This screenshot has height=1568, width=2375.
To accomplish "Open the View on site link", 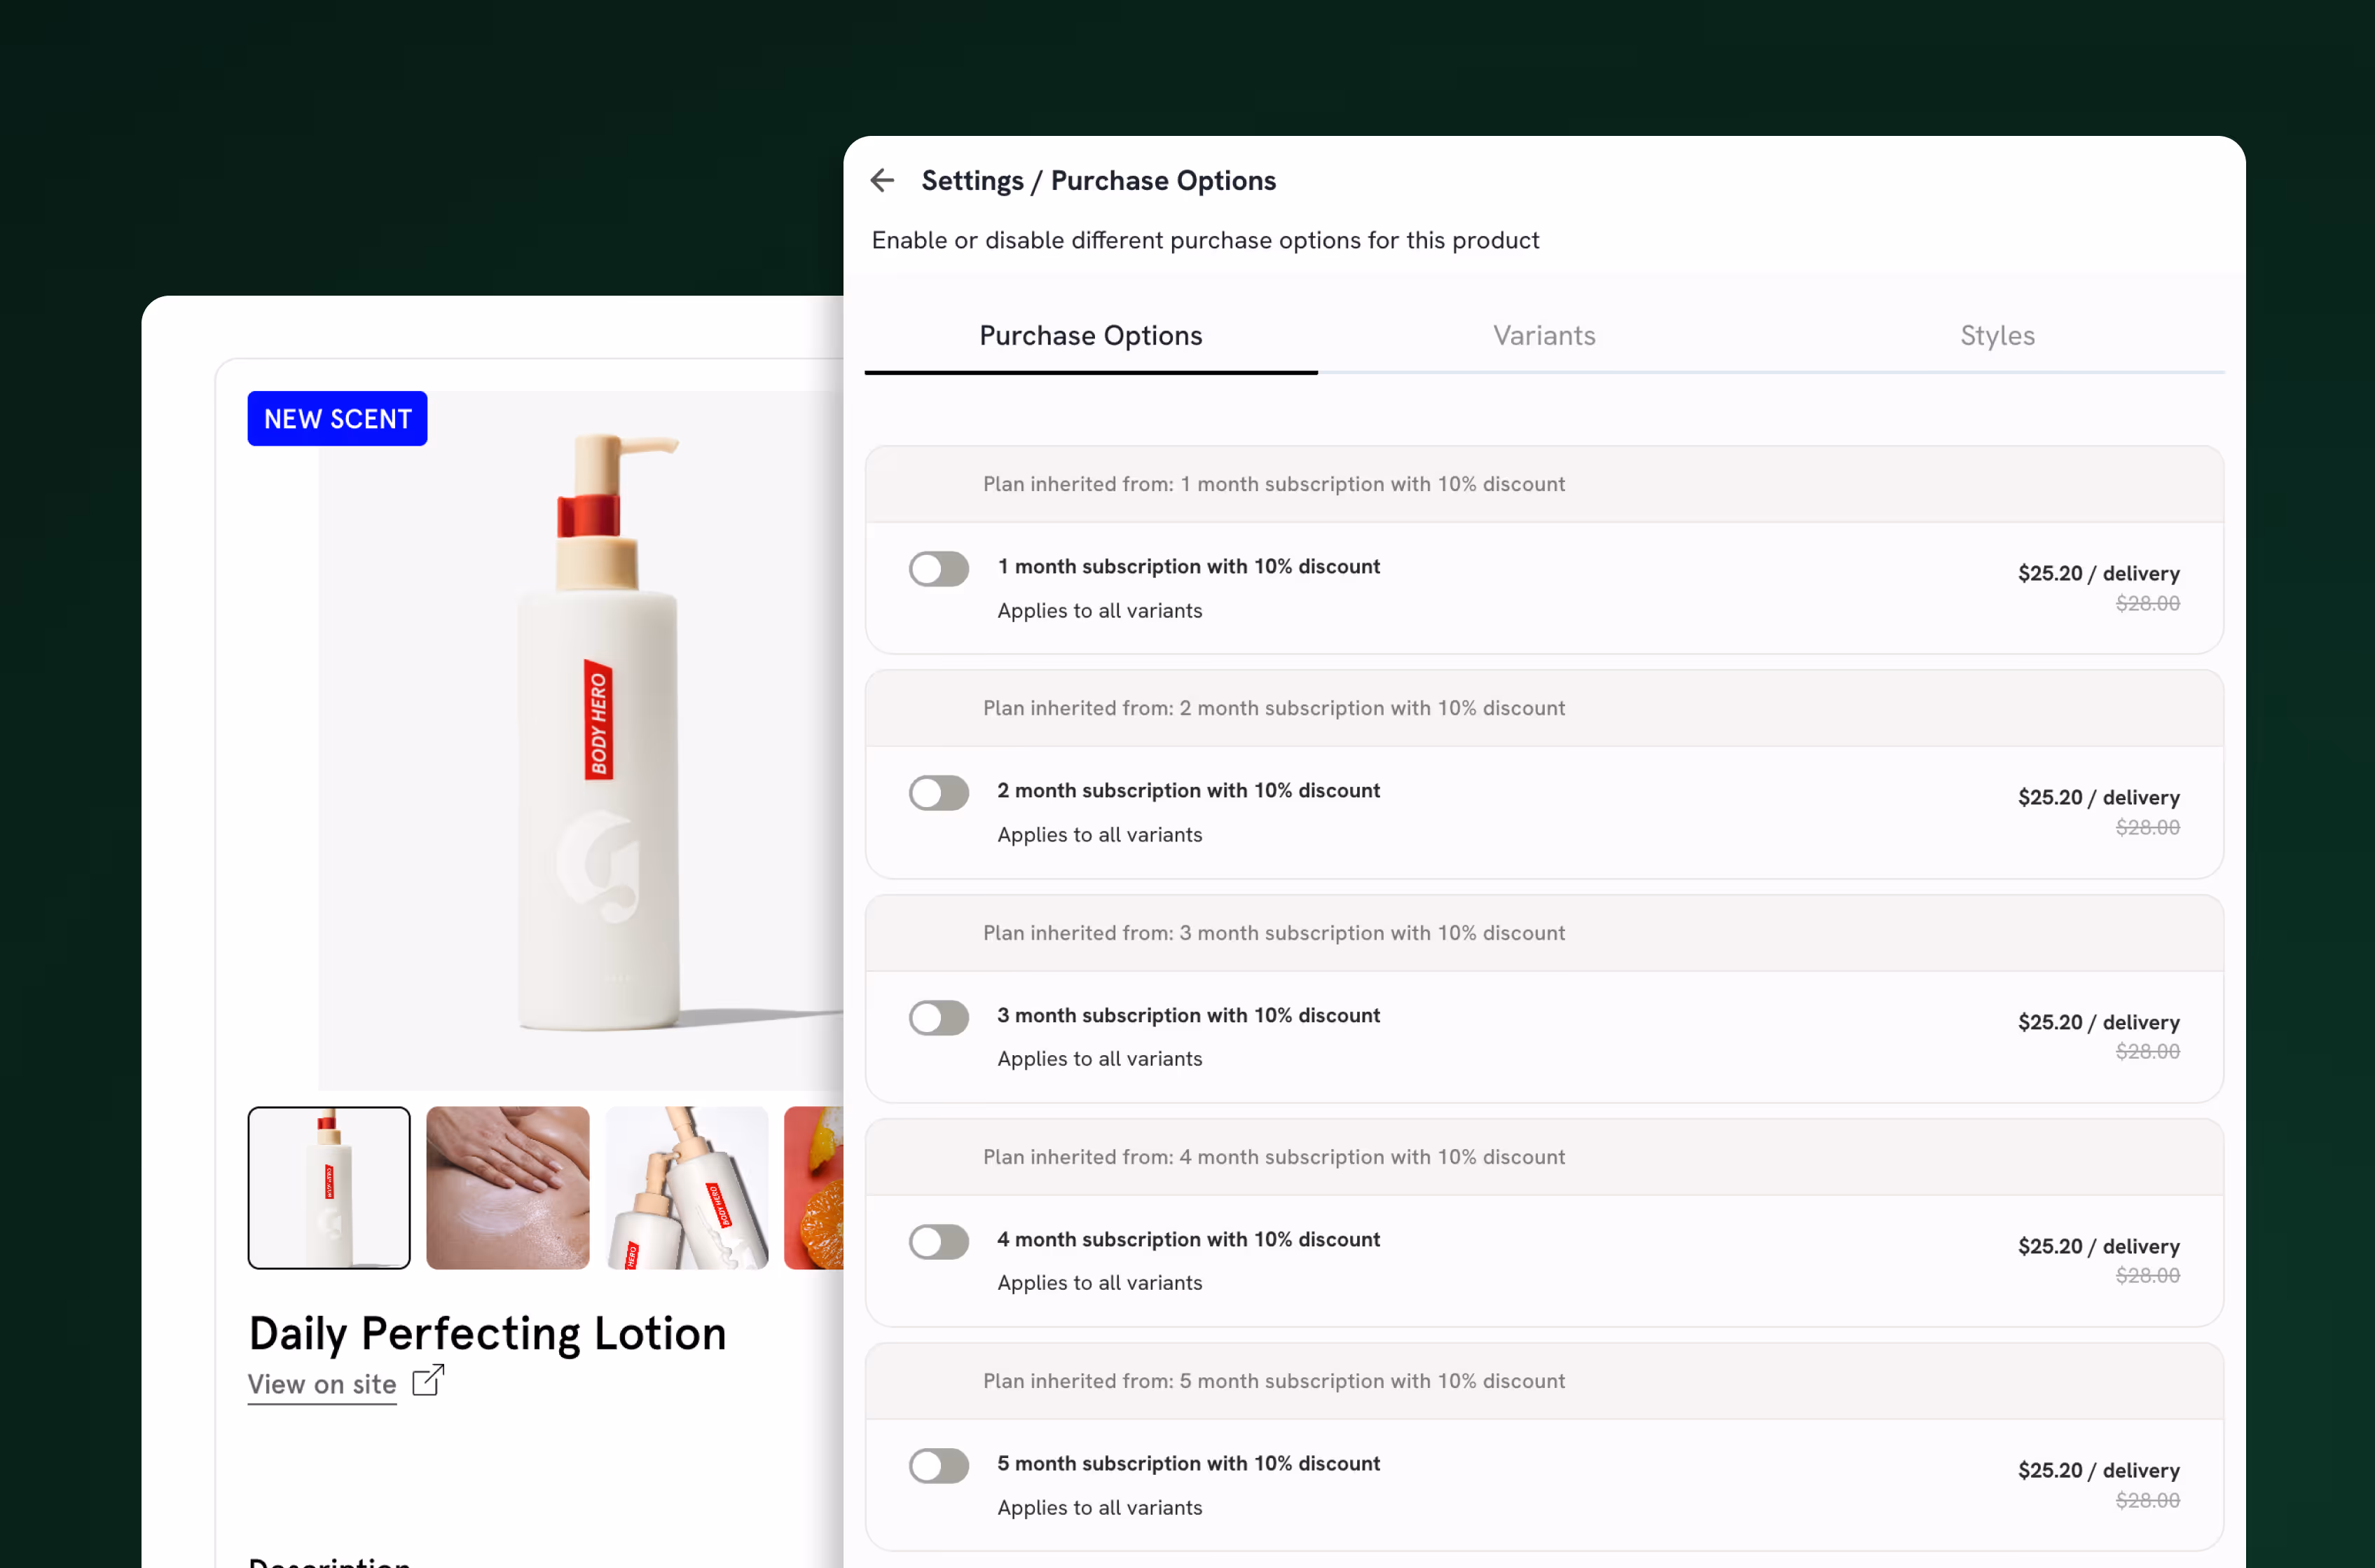I will coord(322,1385).
